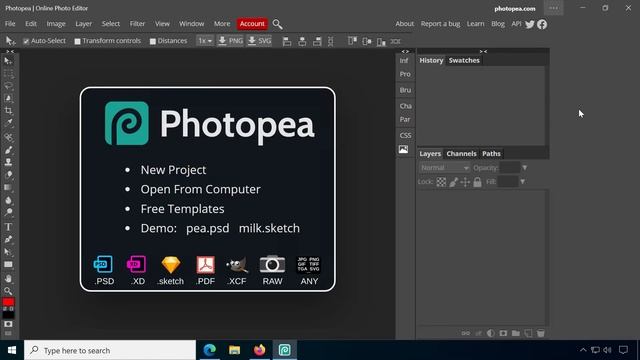Click the Windows search box in taskbar
Image resolution: width=640 pixels, height=360 pixels.
[x=110, y=350]
